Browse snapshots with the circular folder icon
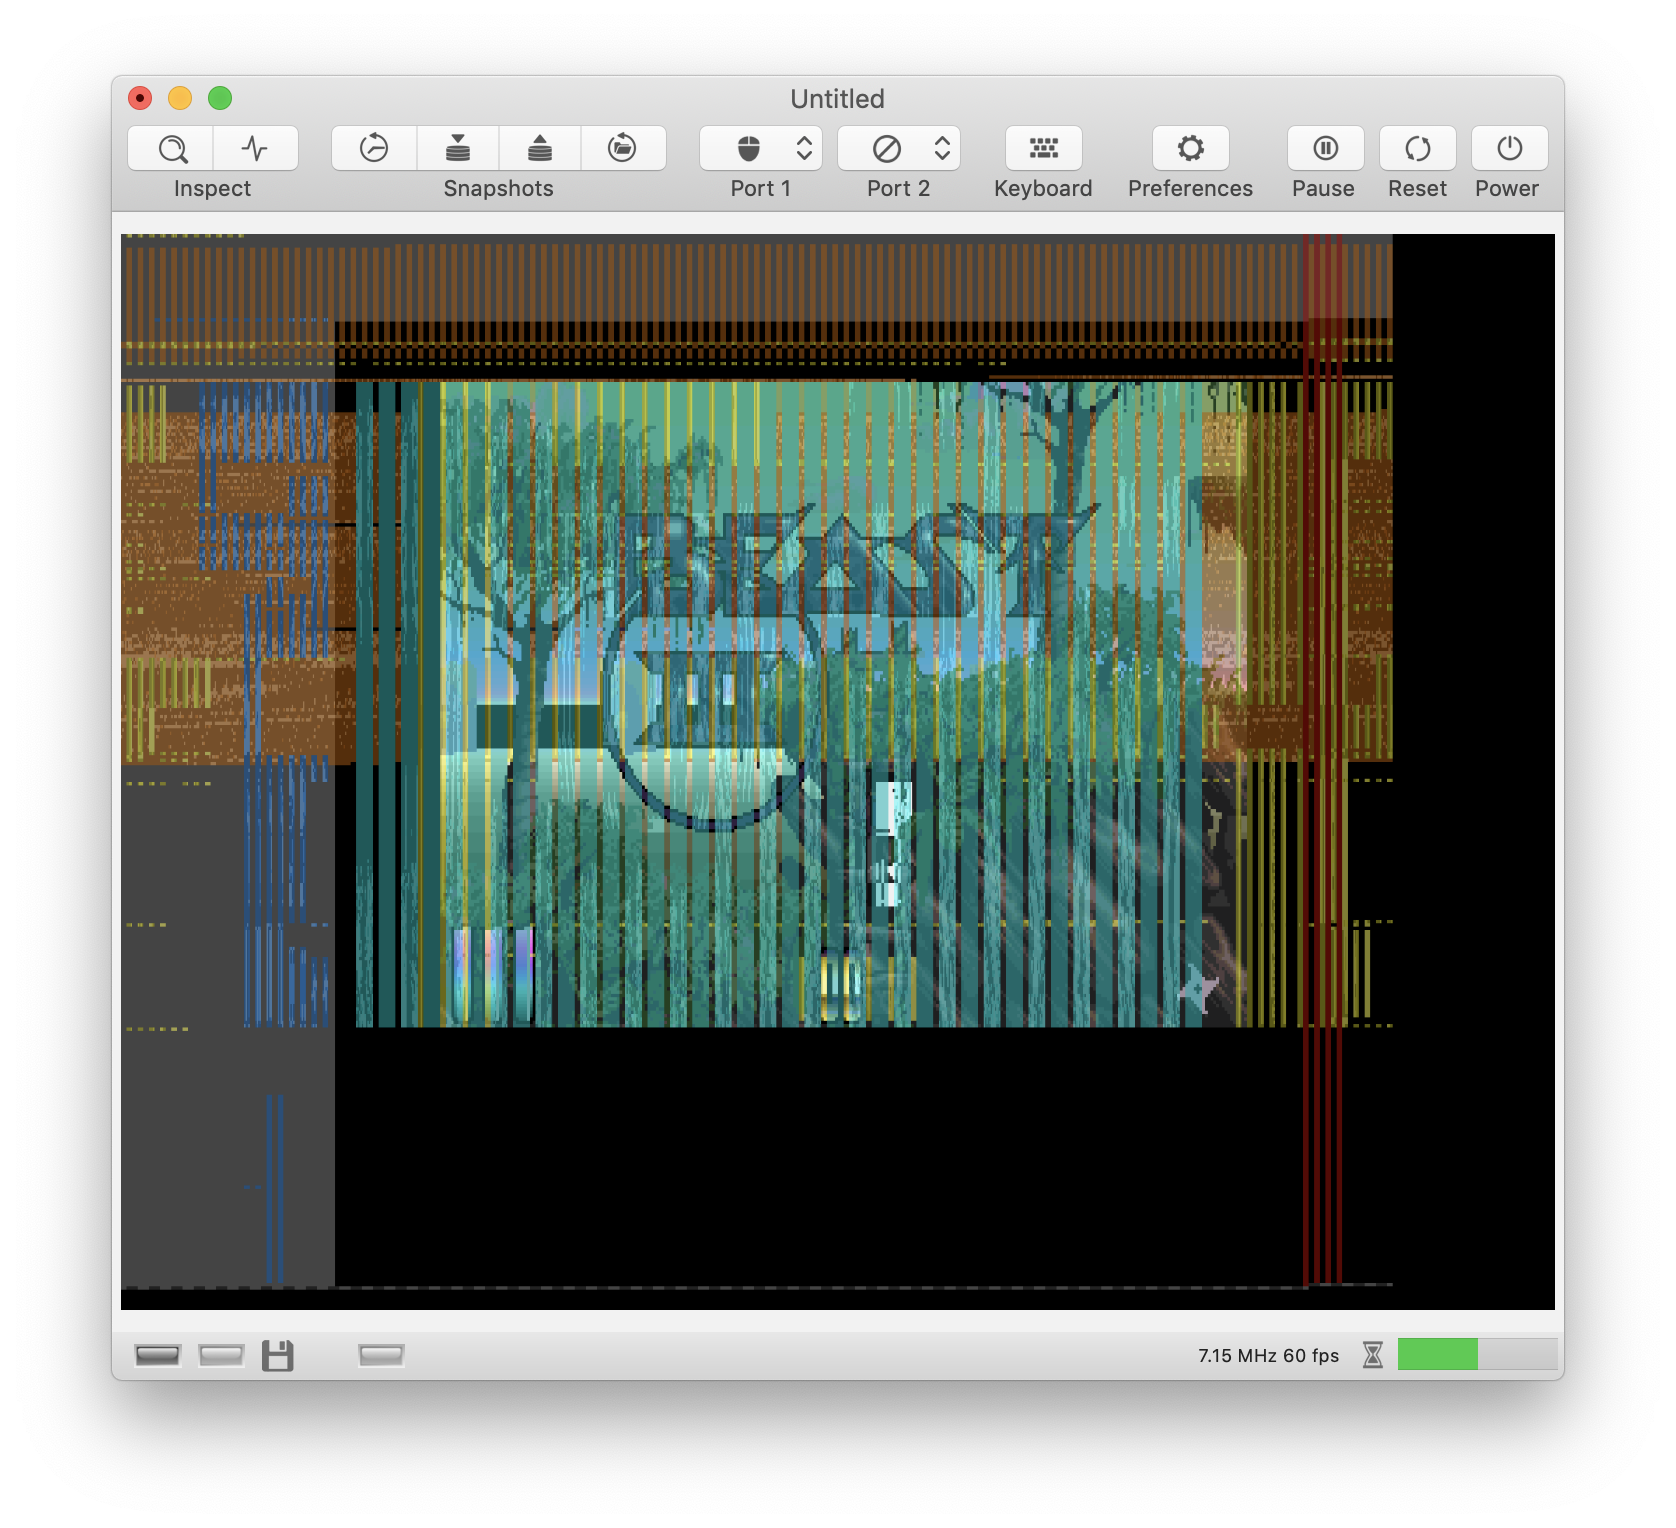Viewport: 1676px width, 1528px height. tap(623, 149)
